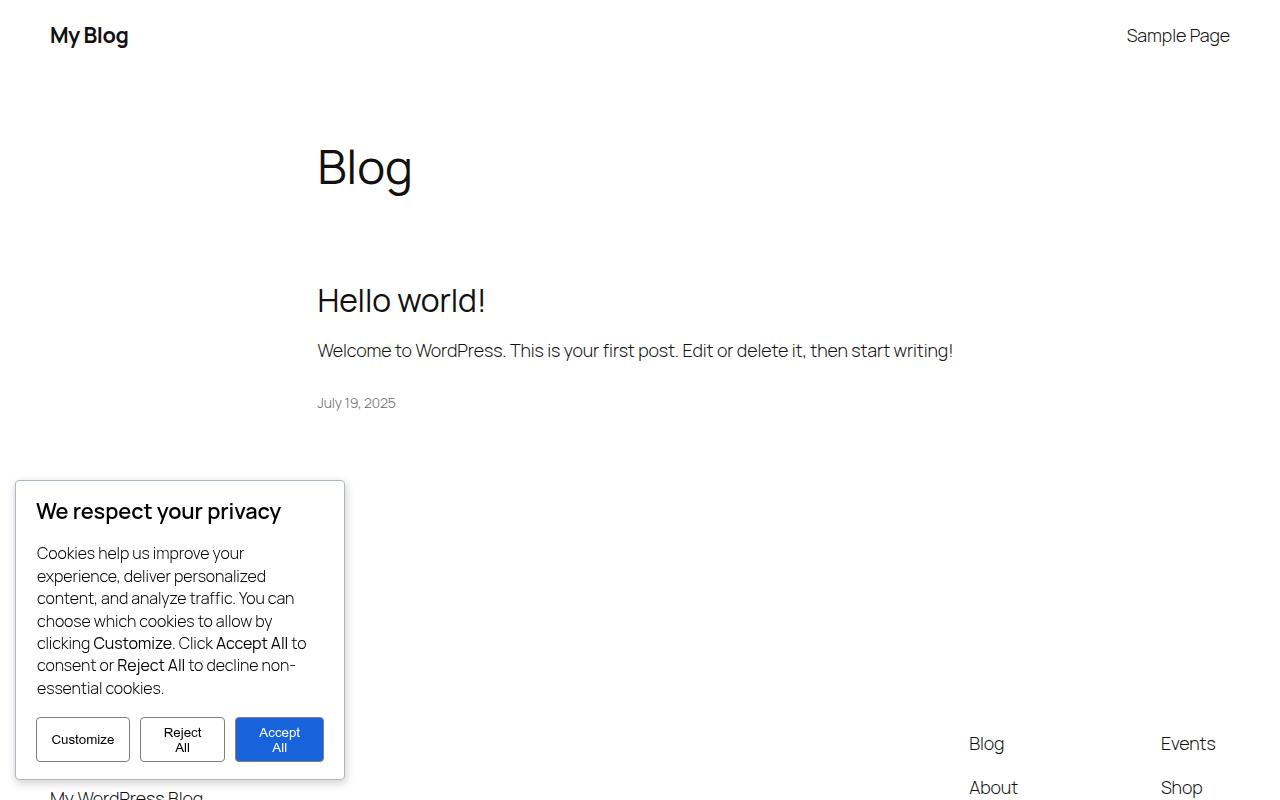This screenshot has height=800, width=1280.
Task: Open the Events footer link
Action: (1188, 744)
